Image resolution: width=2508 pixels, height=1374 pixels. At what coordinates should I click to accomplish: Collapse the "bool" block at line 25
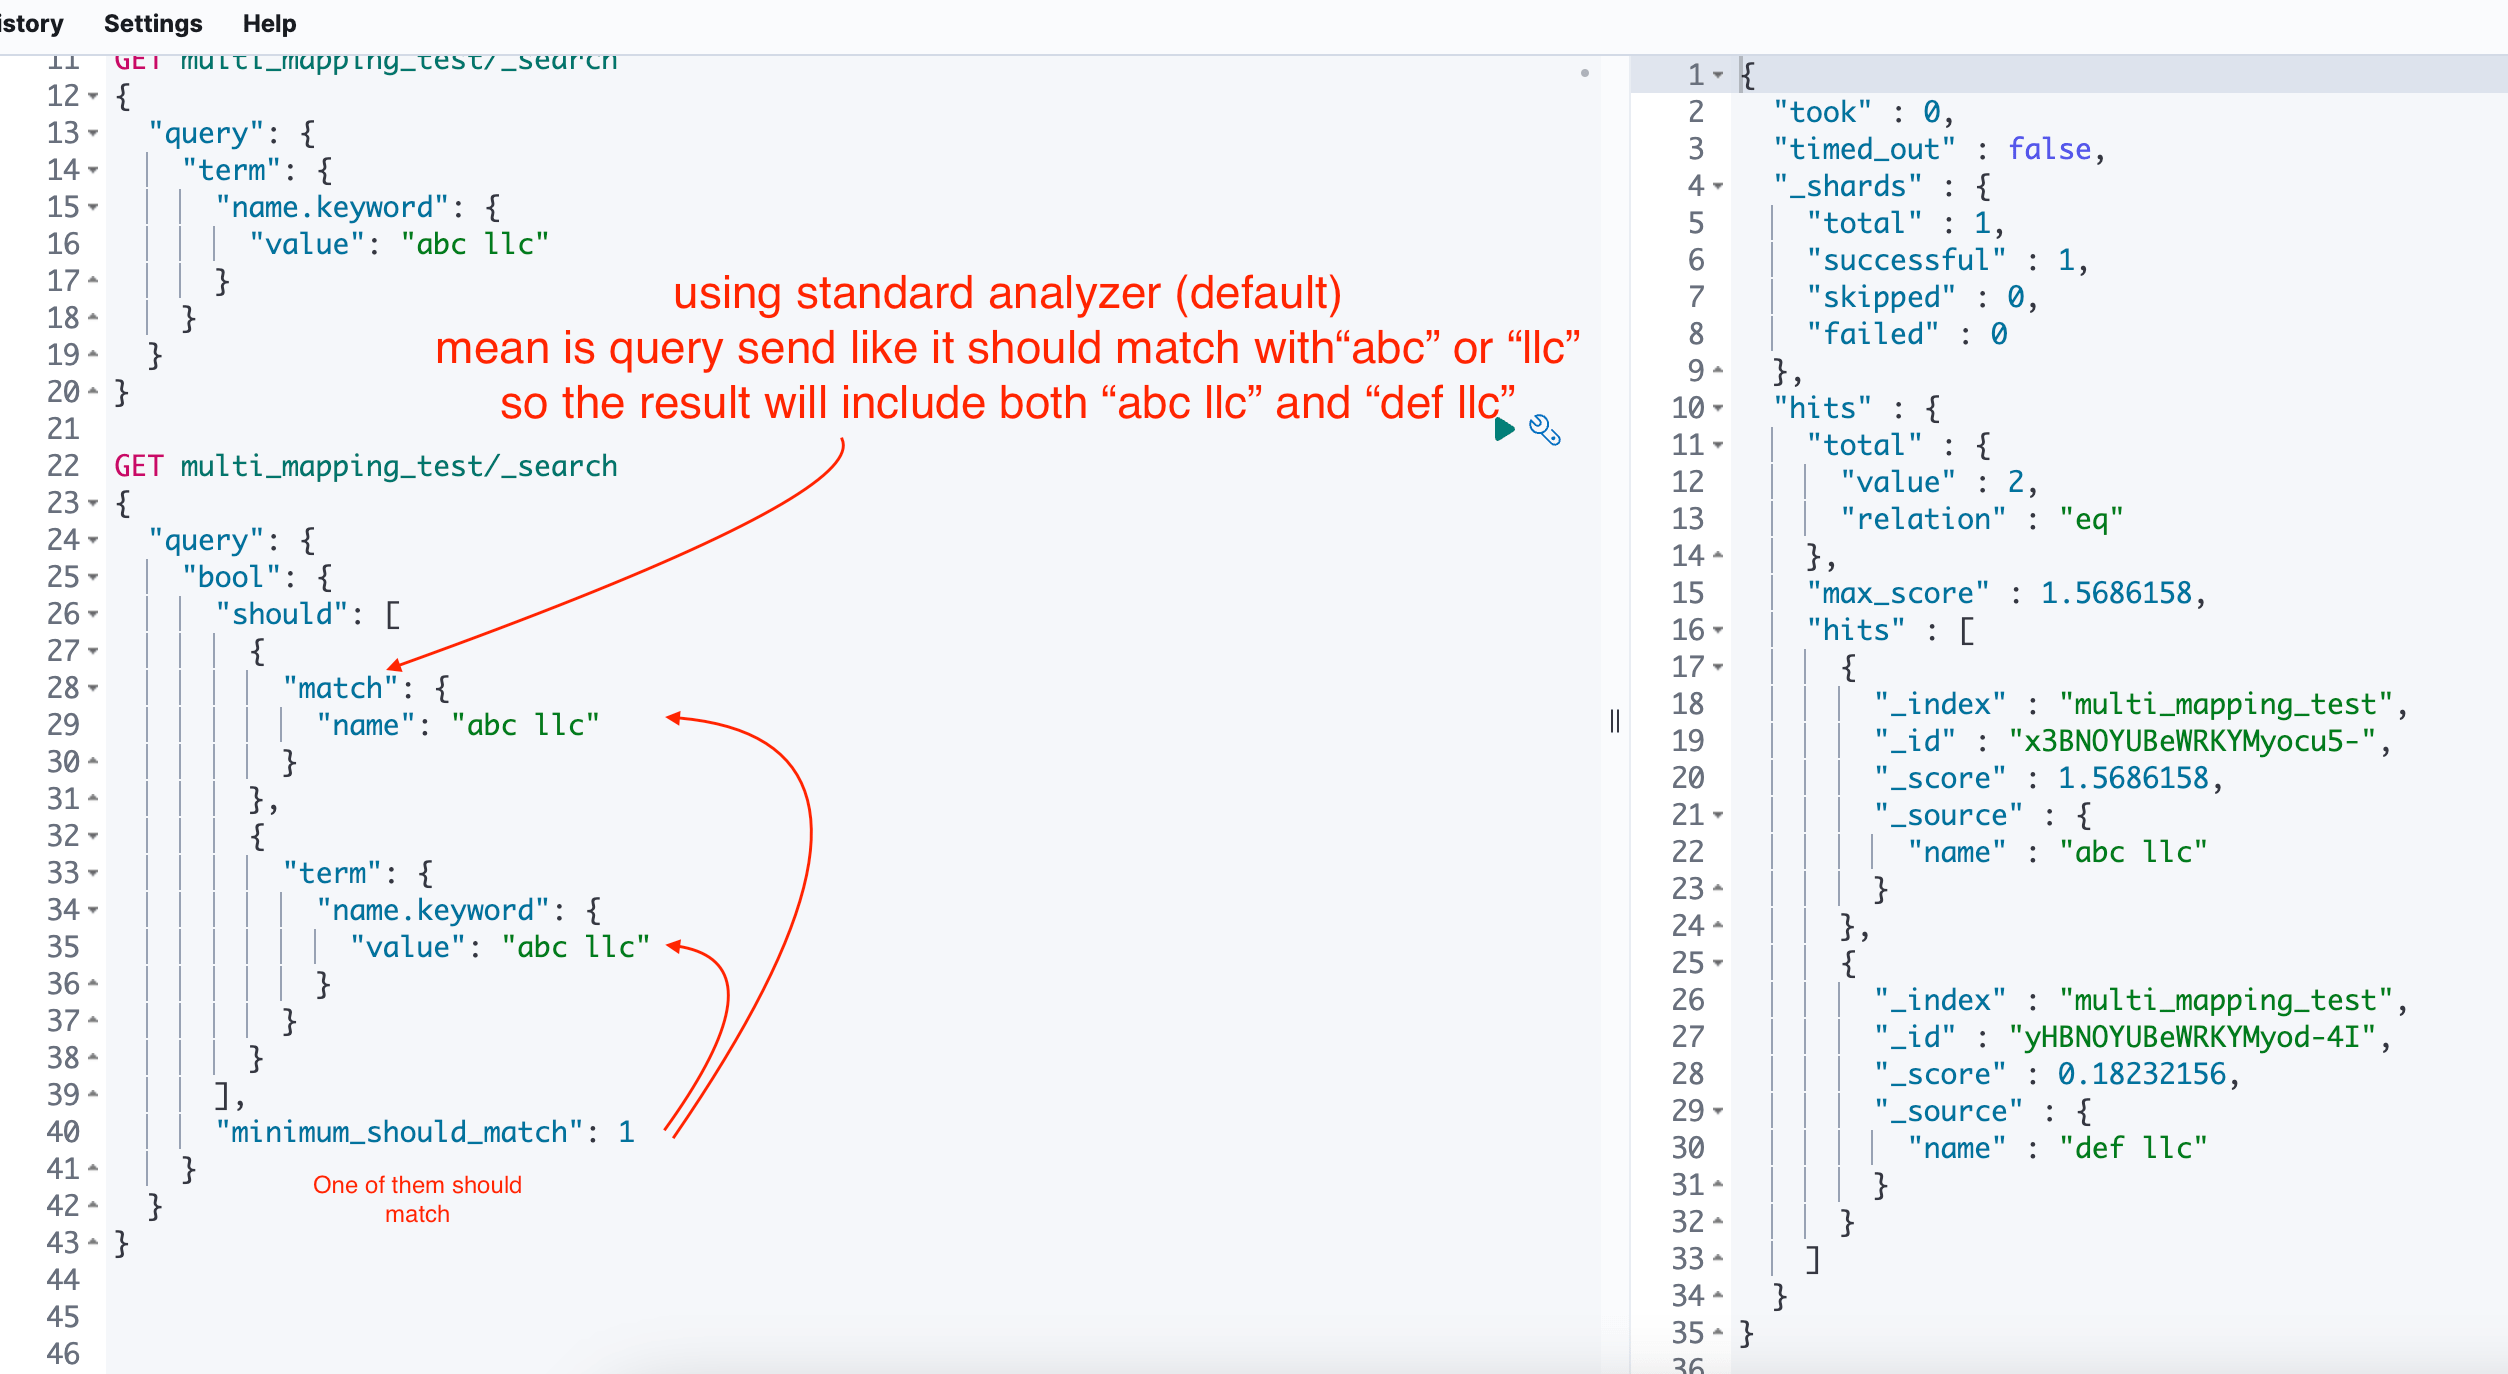93,577
